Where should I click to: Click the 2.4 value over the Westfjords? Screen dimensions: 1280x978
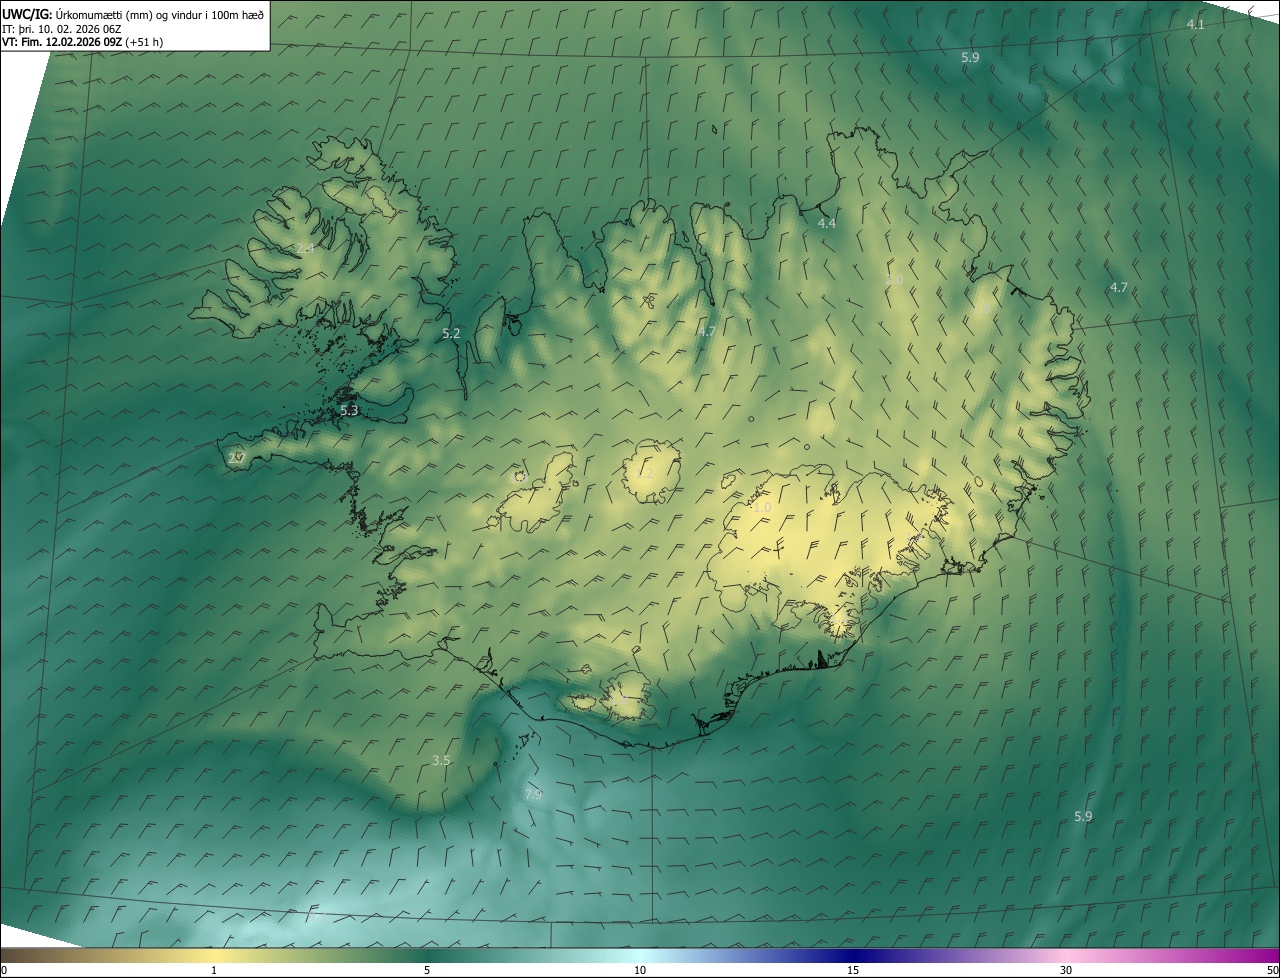pyautogui.click(x=305, y=248)
